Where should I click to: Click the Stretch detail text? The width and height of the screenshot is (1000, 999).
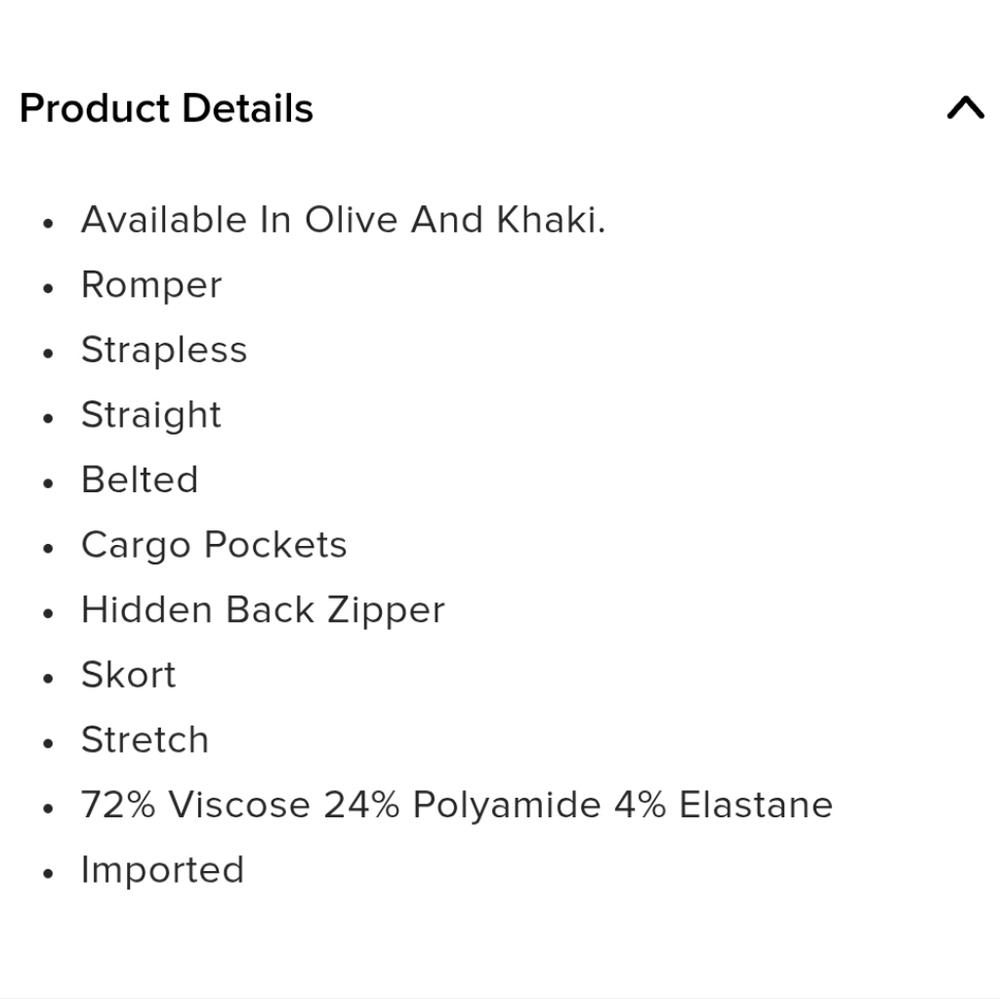click(x=145, y=740)
